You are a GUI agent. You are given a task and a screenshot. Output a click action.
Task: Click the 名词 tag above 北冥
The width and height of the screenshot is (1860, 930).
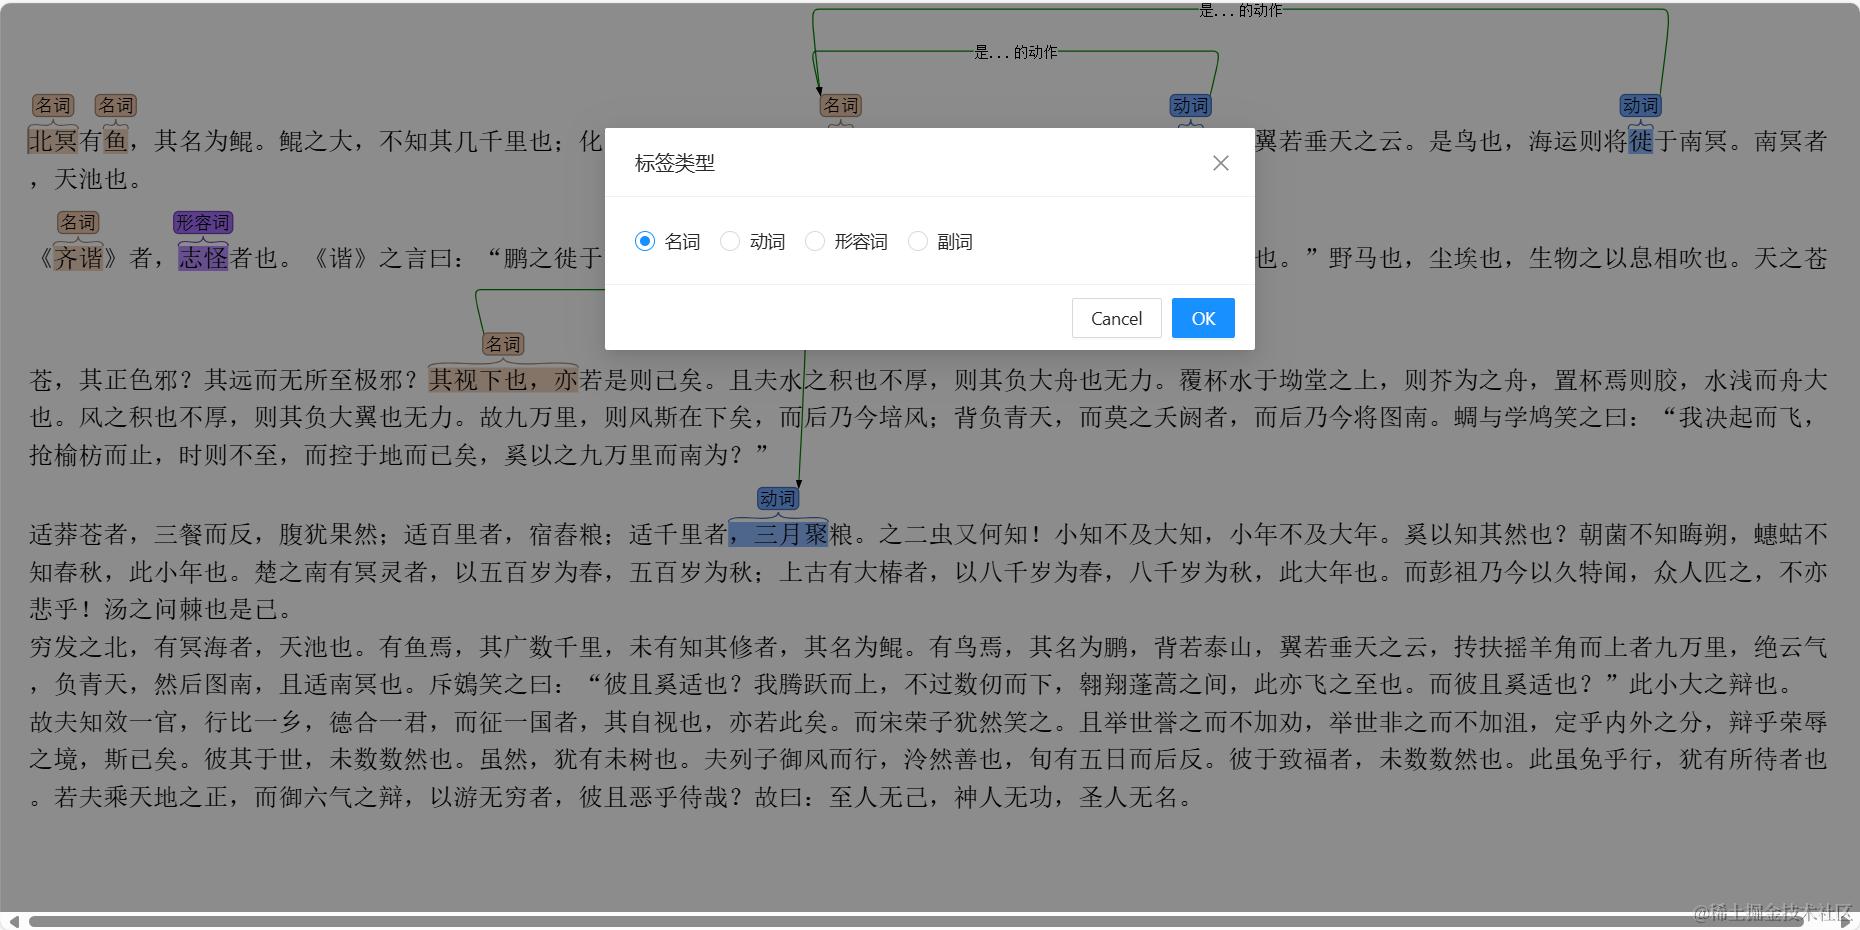[x=55, y=105]
